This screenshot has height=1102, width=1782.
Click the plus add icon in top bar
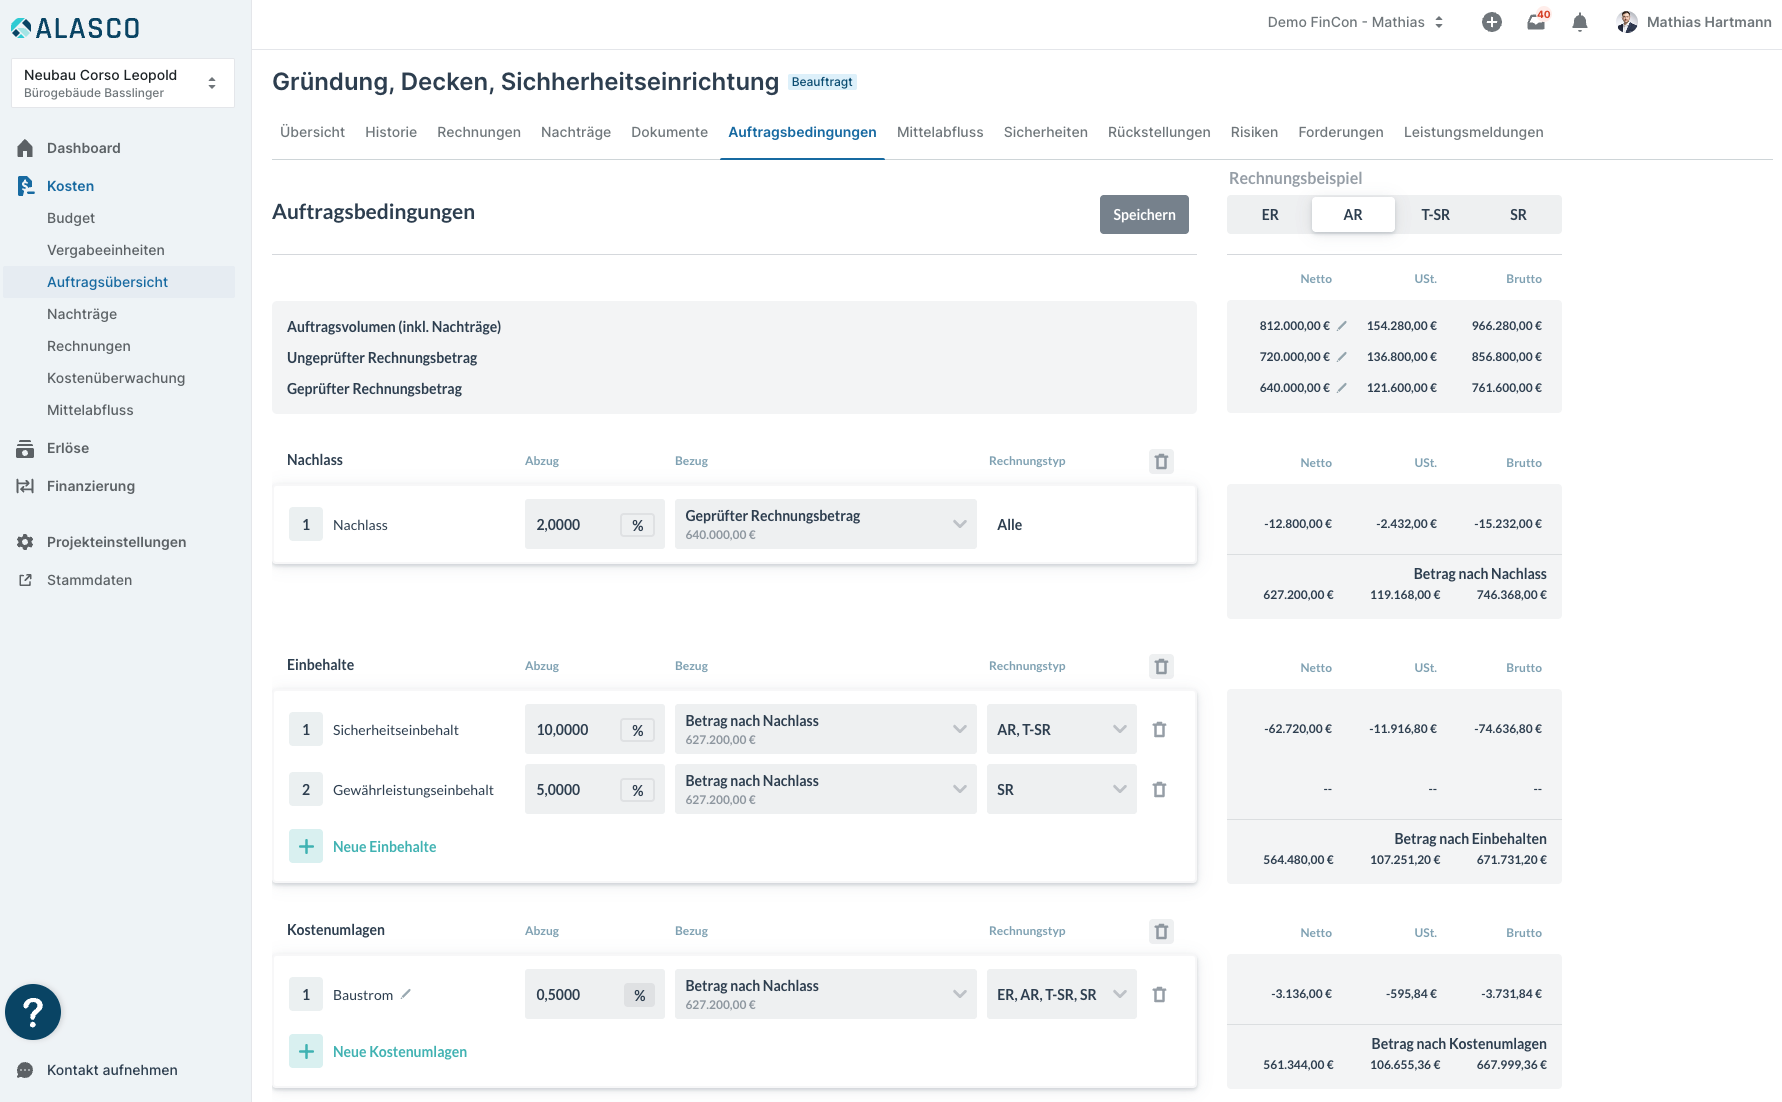pyautogui.click(x=1491, y=22)
